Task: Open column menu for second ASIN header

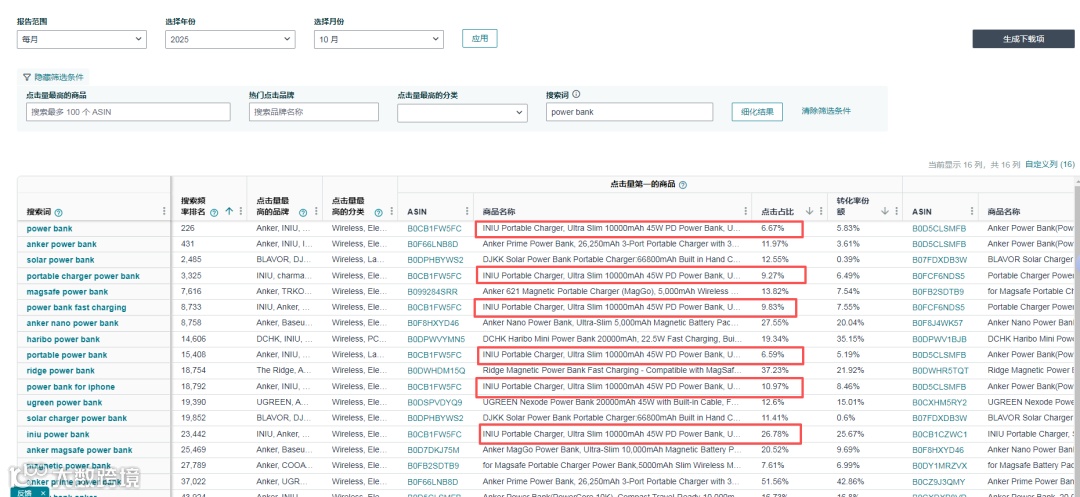Action: 972,211
